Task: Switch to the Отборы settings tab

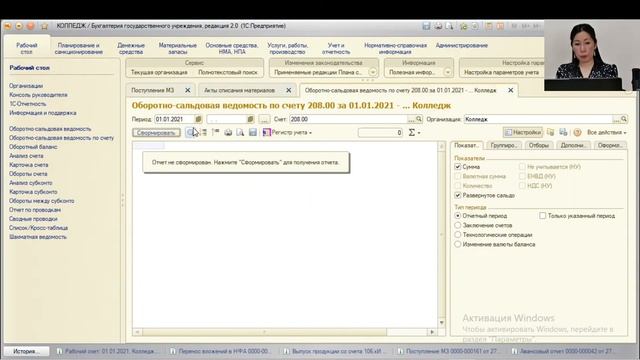Action: 538,145
